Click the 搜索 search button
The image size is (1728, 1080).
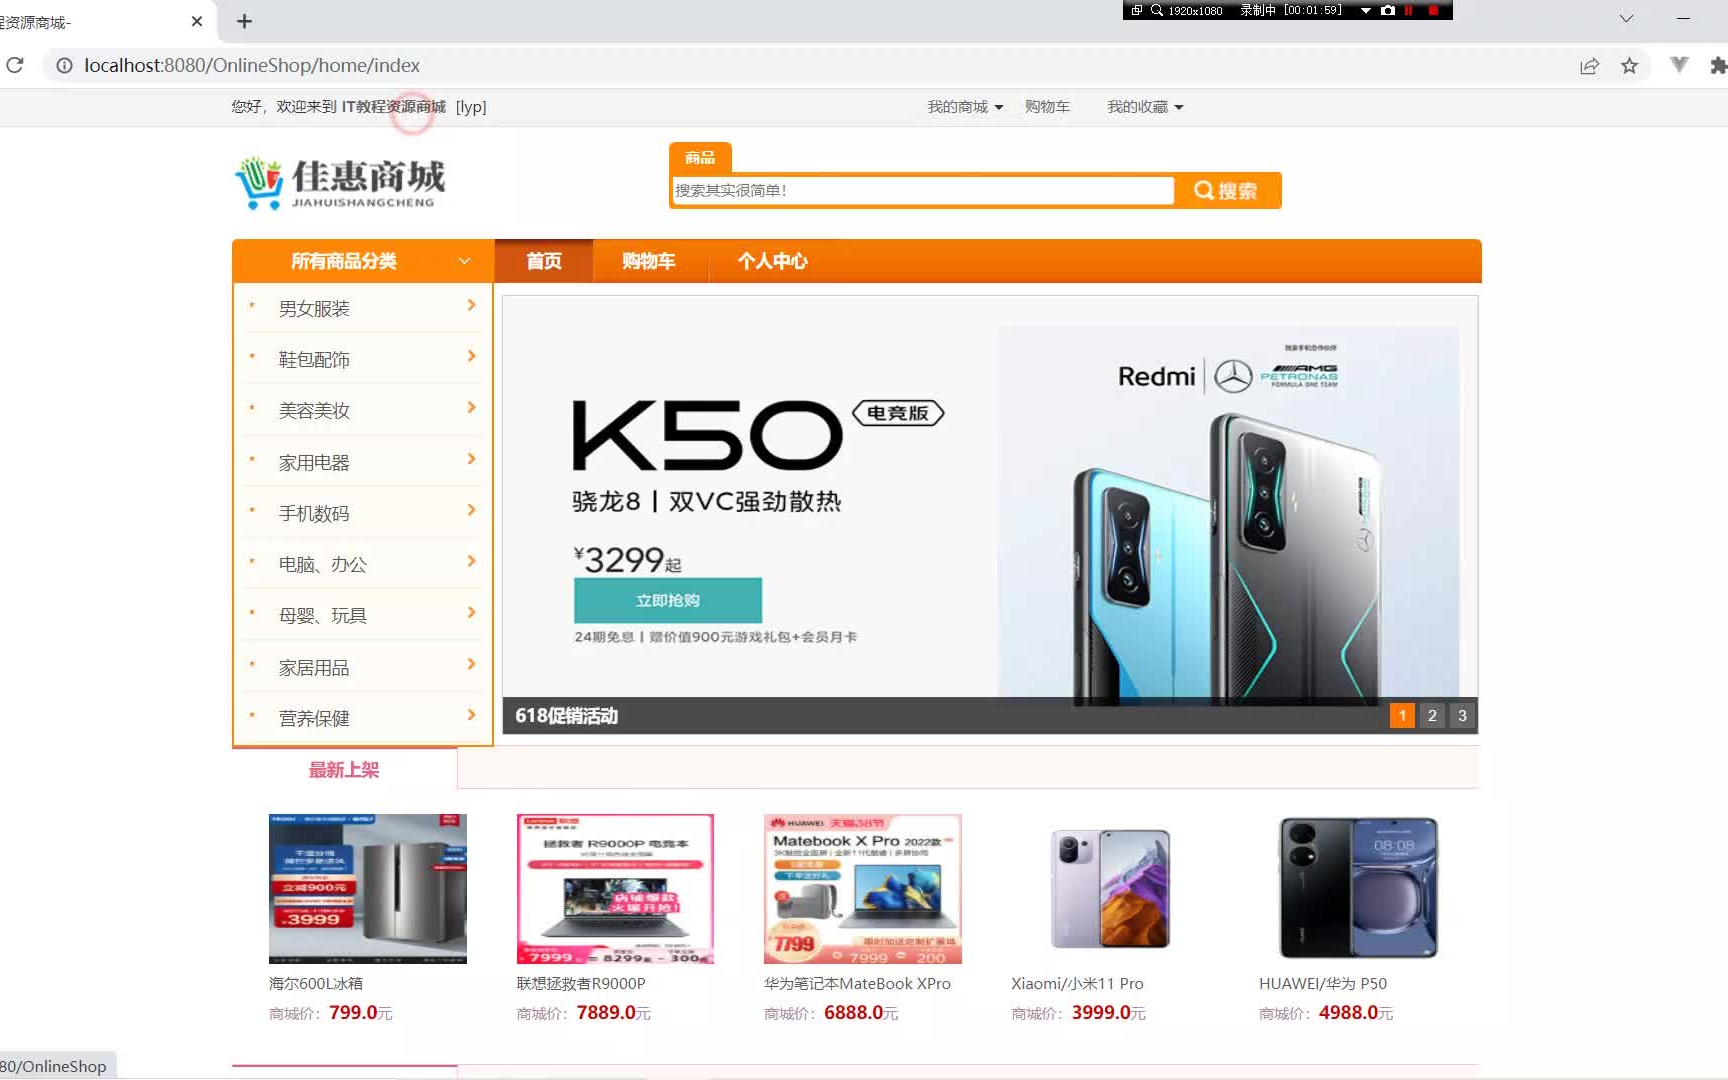coord(1227,191)
